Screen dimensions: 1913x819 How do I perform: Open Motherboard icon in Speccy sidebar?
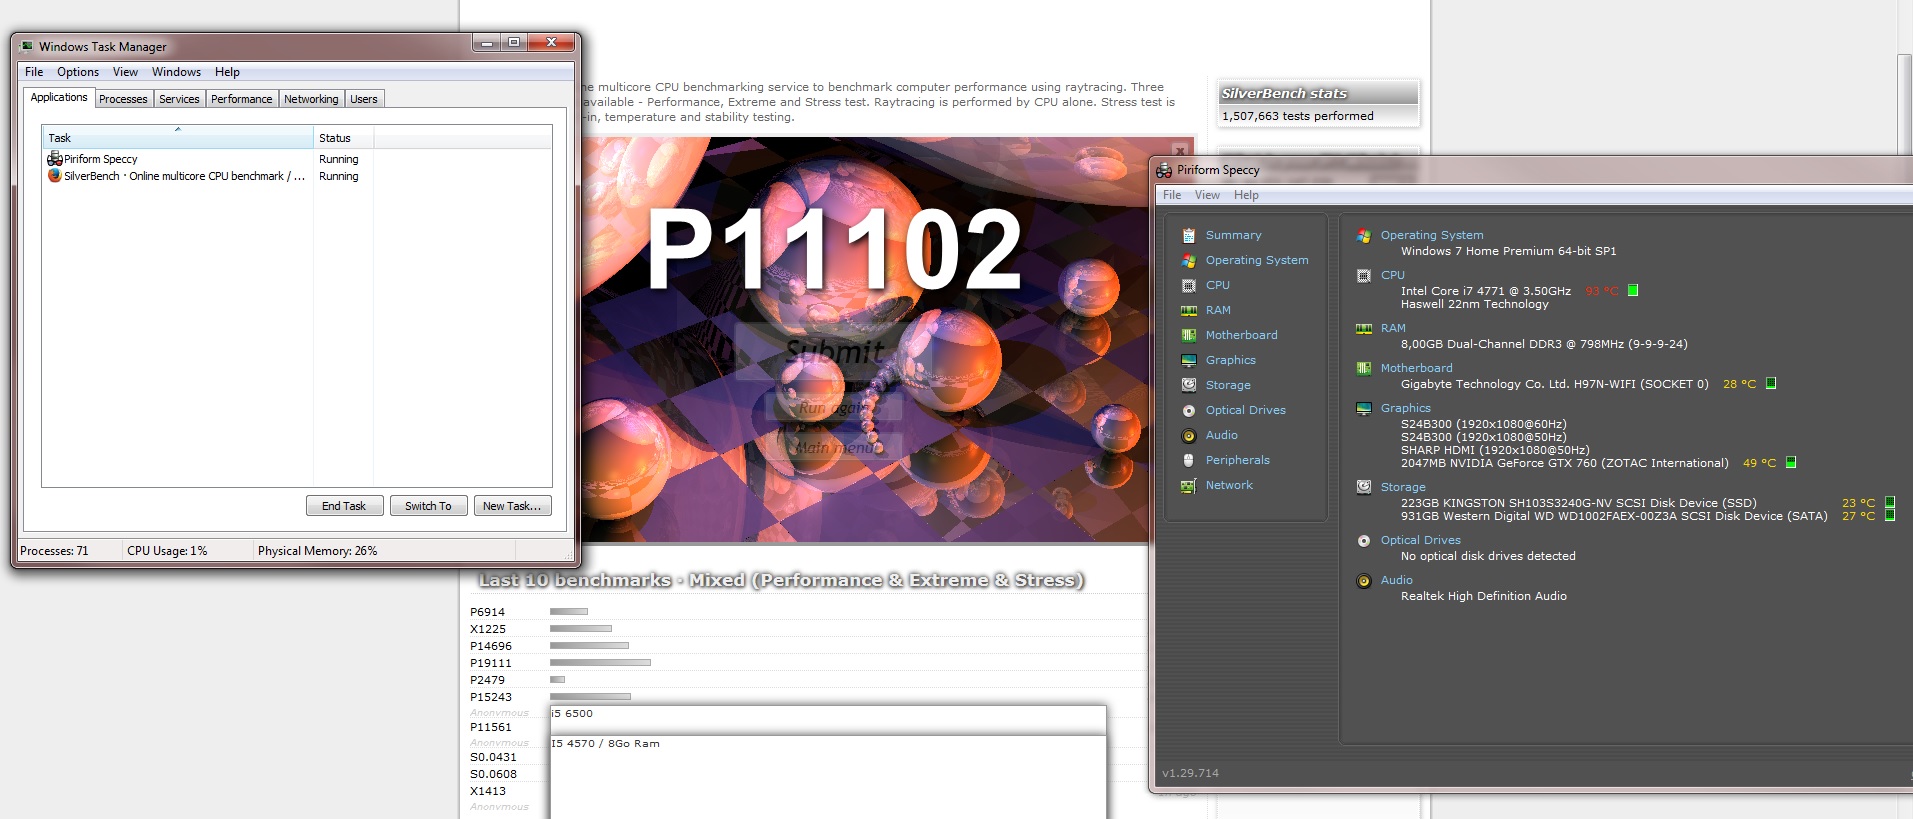[x=1189, y=335]
